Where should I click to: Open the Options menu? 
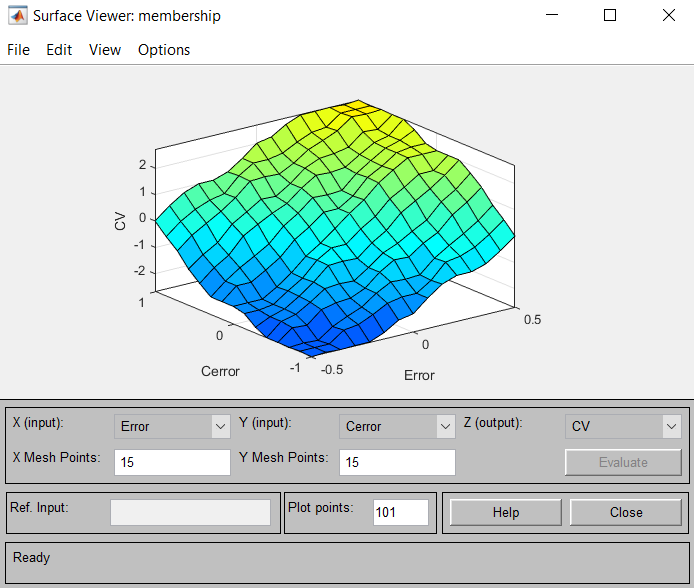tap(164, 50)
